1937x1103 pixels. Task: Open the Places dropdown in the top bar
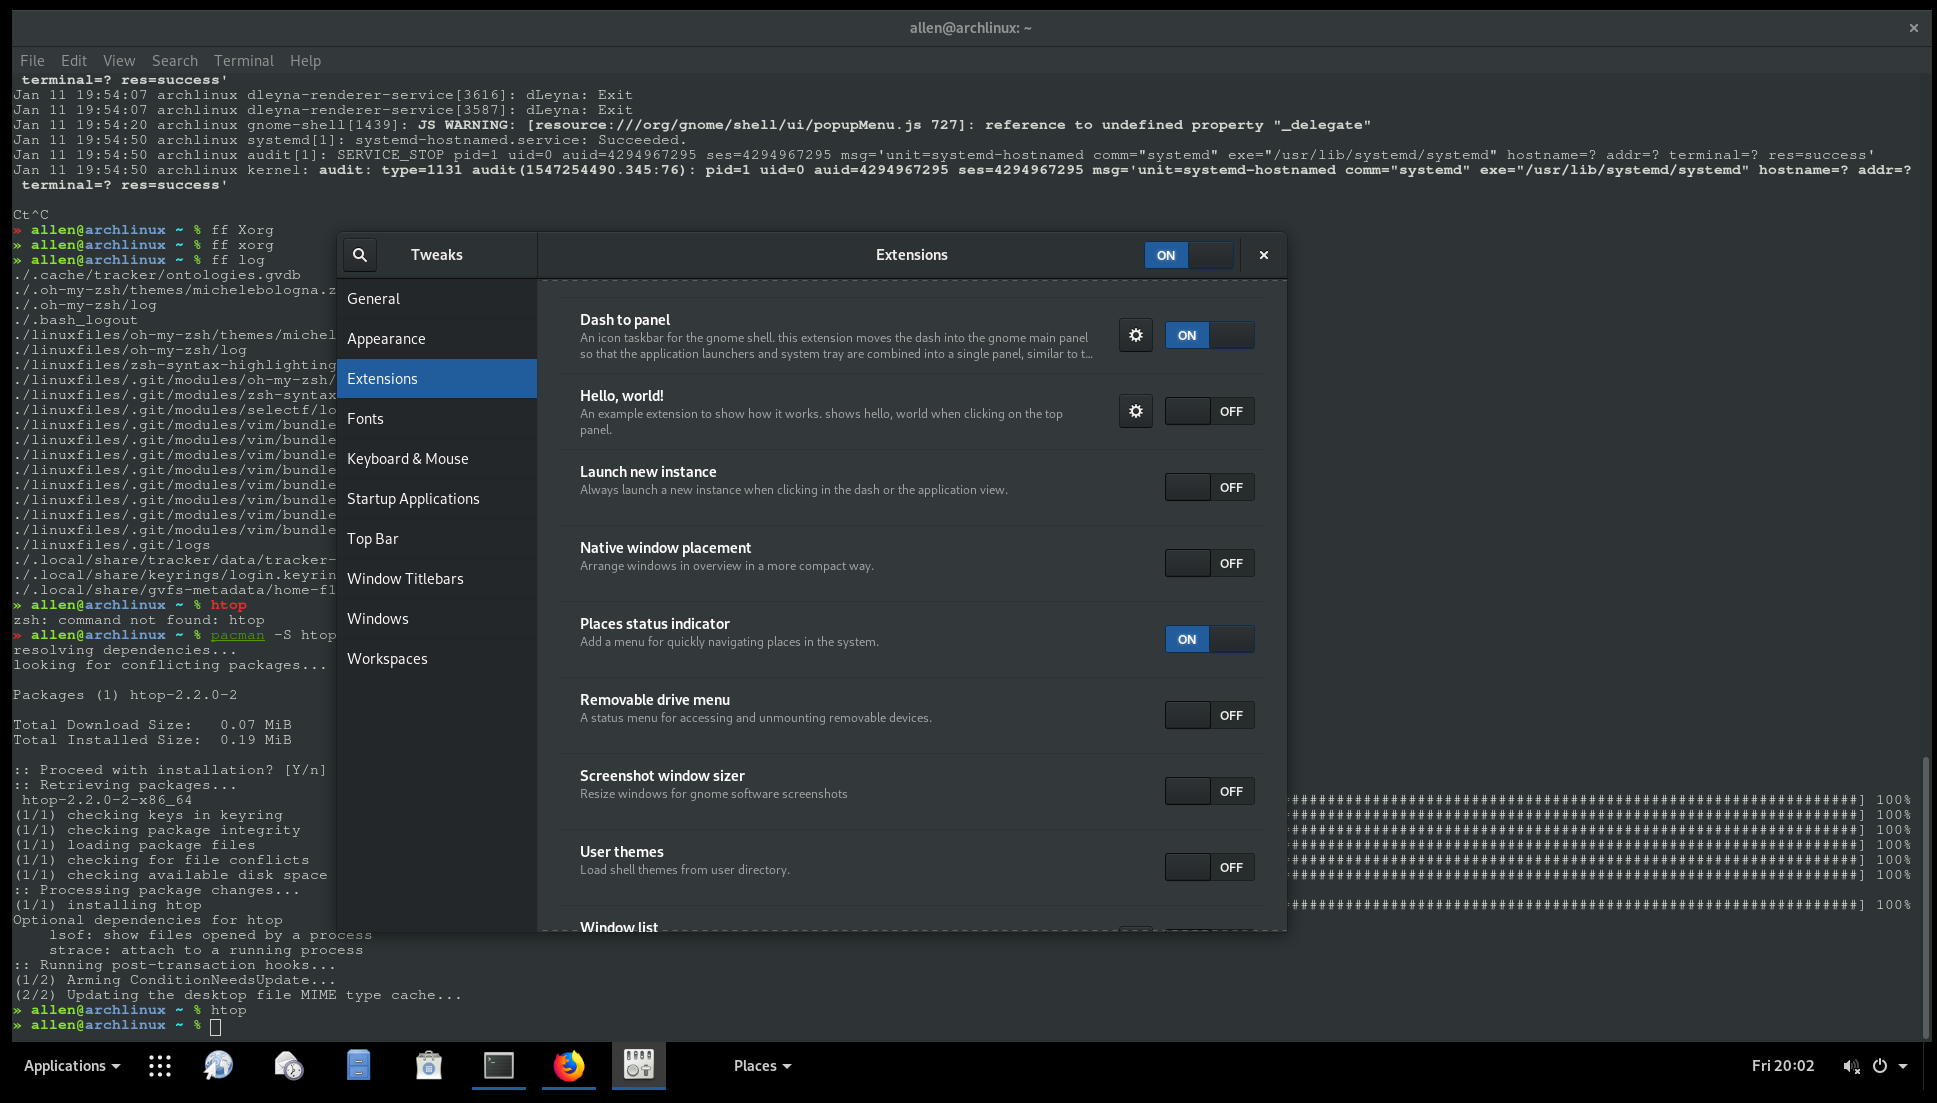click(762, 1066)
